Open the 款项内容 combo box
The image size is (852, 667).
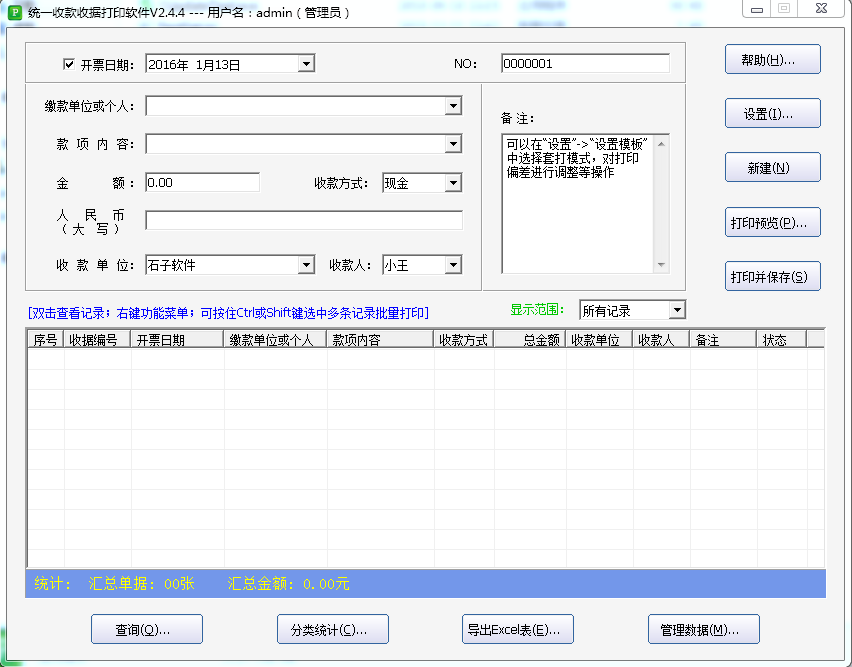click(x=453, y=142)
